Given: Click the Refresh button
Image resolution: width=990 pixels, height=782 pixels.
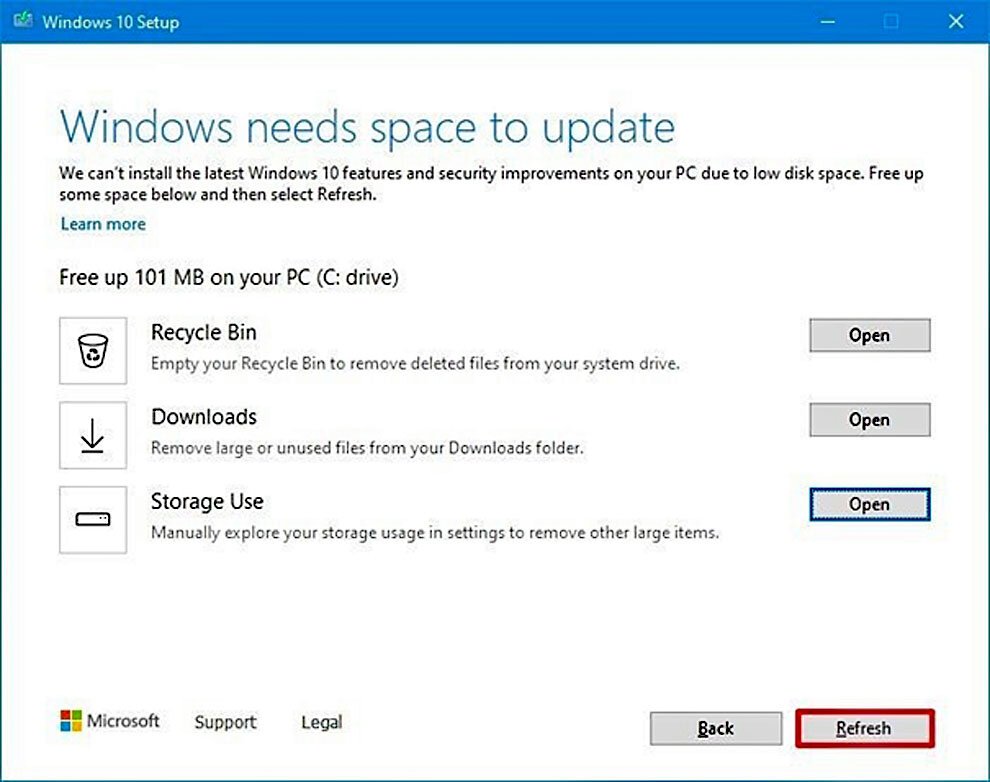Looking at the screenshot, I should click(x=864, y=728).
